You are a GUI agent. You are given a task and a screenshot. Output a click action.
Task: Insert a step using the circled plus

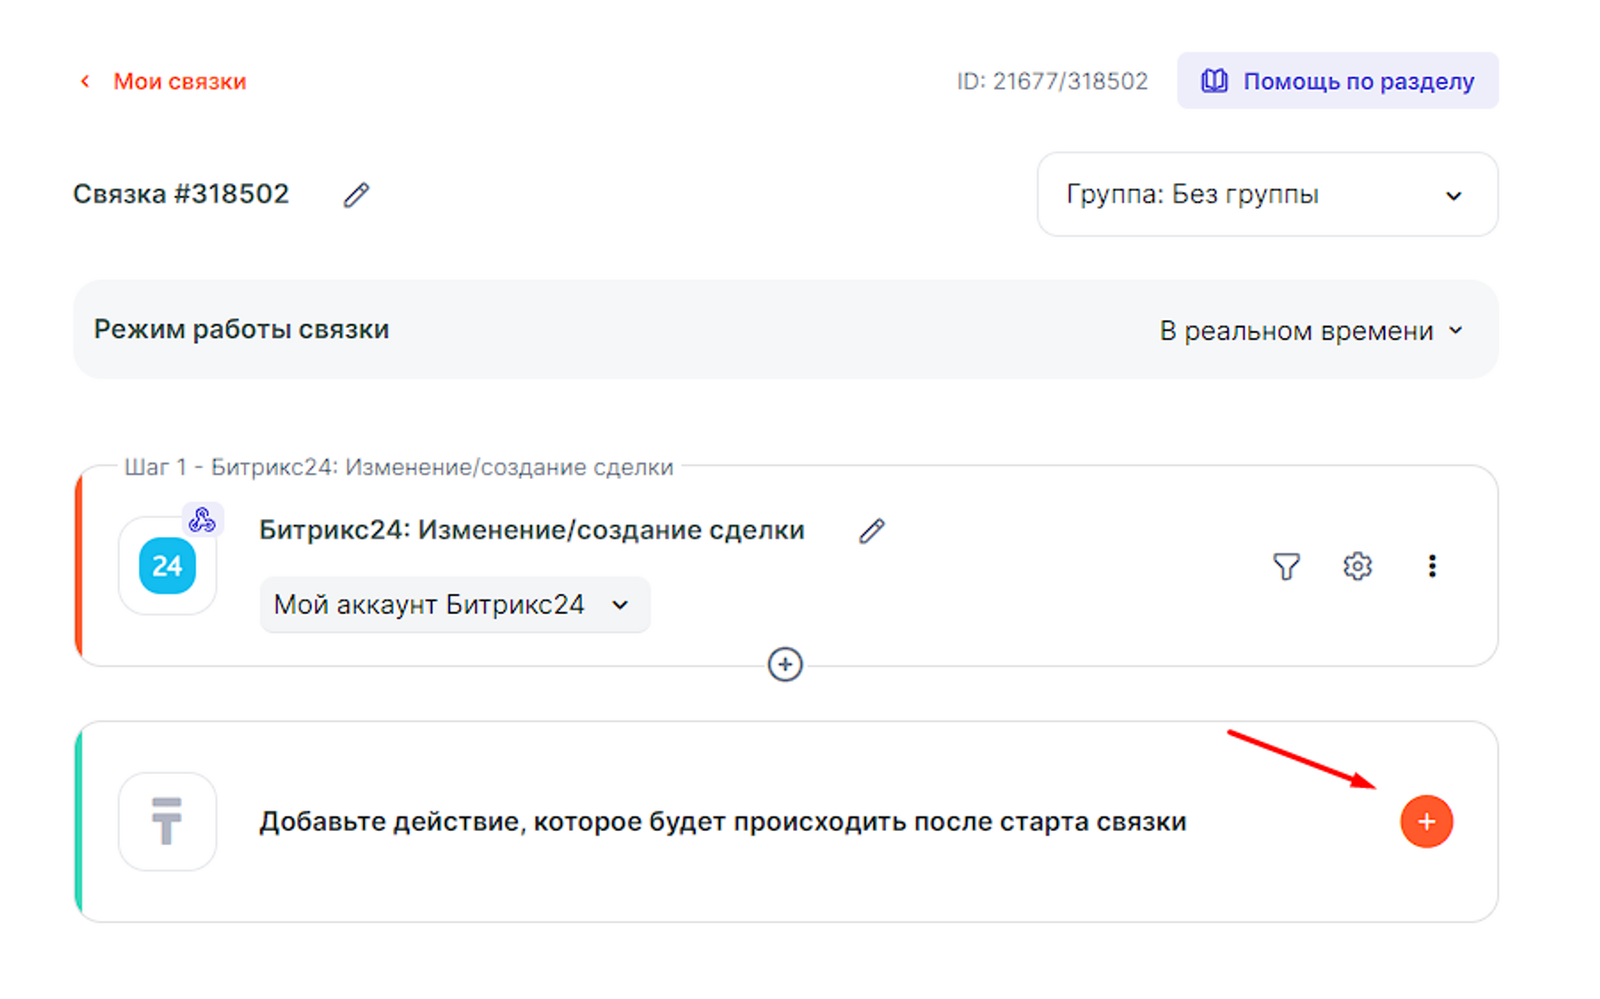785,664
